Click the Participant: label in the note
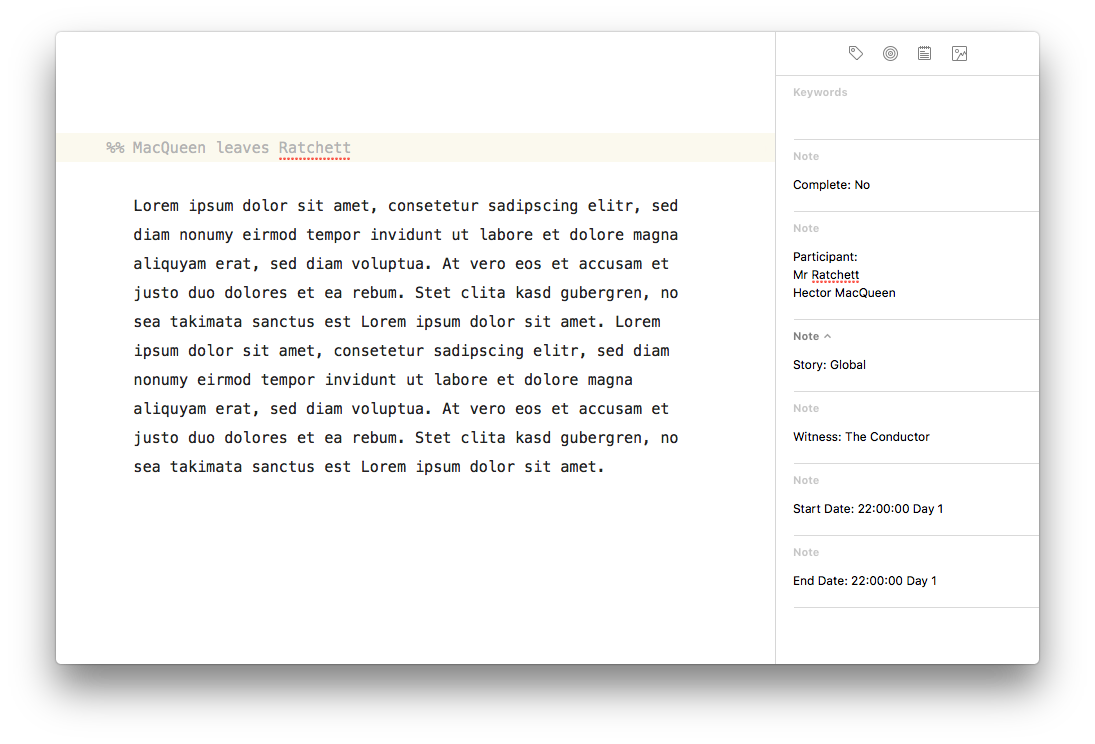Image resolution: width=1095 pixels, height=744 pixels. pyautogui.click(x=825, y=256)
